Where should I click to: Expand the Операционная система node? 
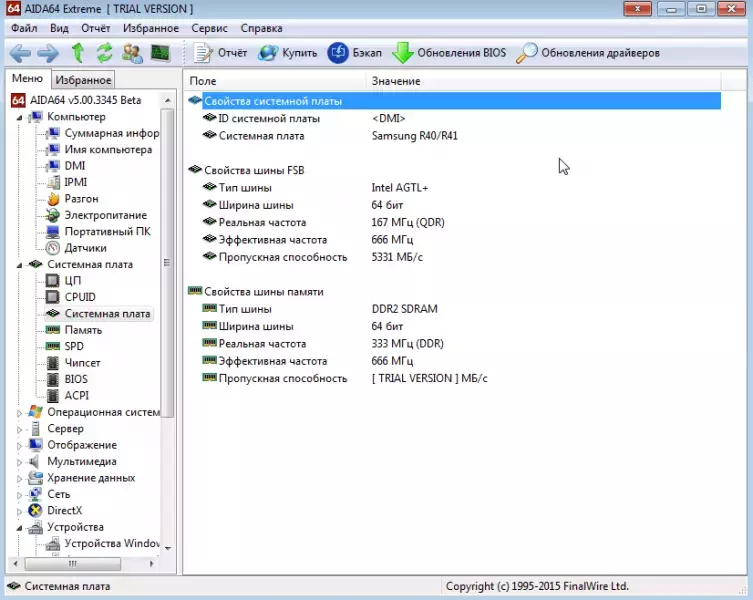(x=19, y=413)
